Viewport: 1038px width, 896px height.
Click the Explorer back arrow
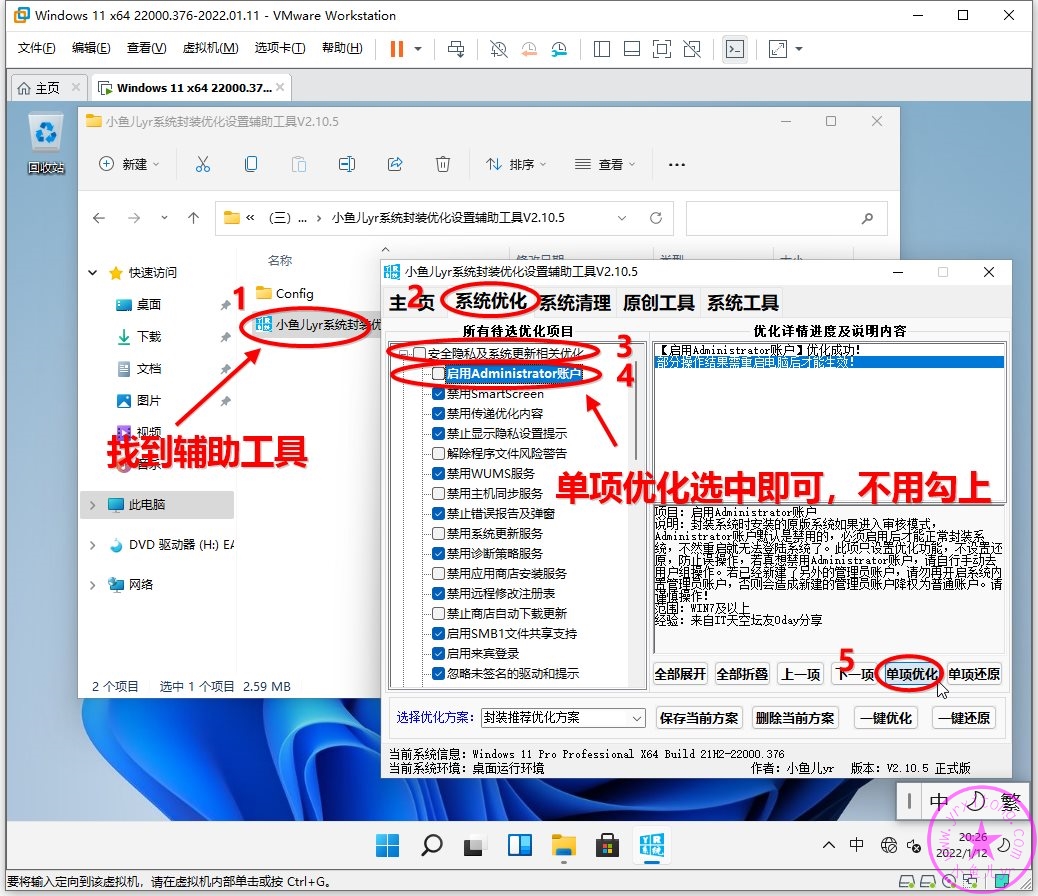pyautogui.click(x=99, y=218)
